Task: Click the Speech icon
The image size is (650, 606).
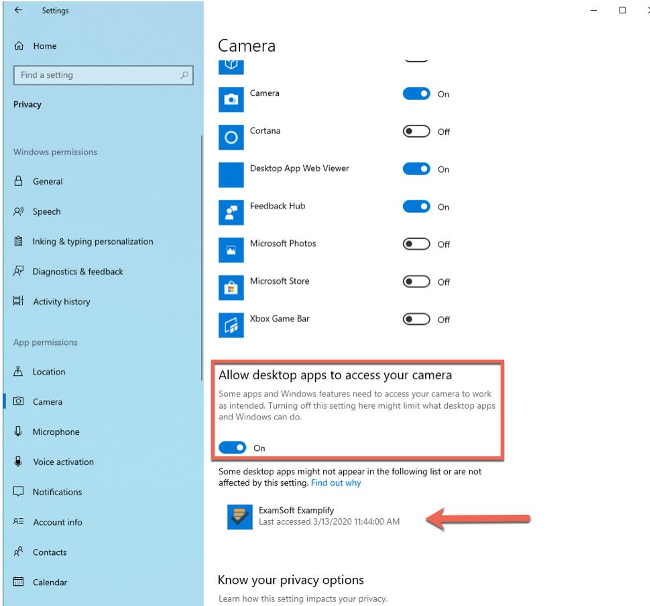Action: (x=18, y=211)
